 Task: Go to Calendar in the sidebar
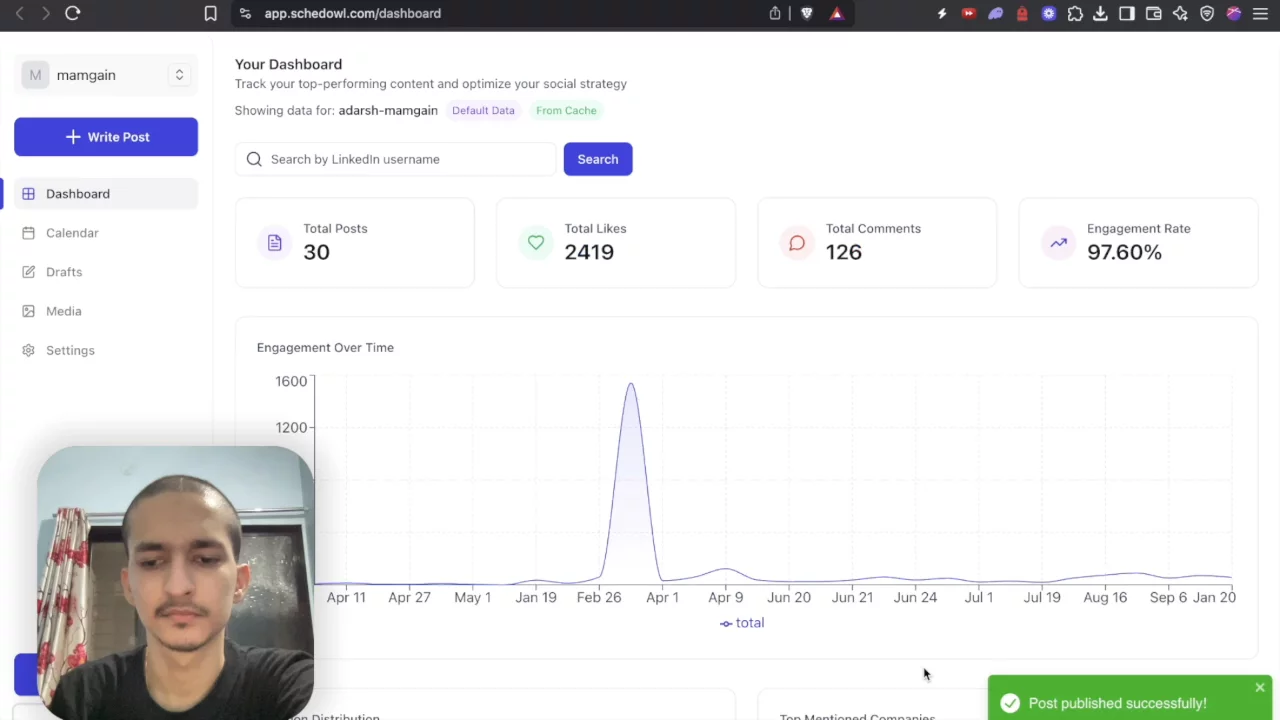[72, 233]
